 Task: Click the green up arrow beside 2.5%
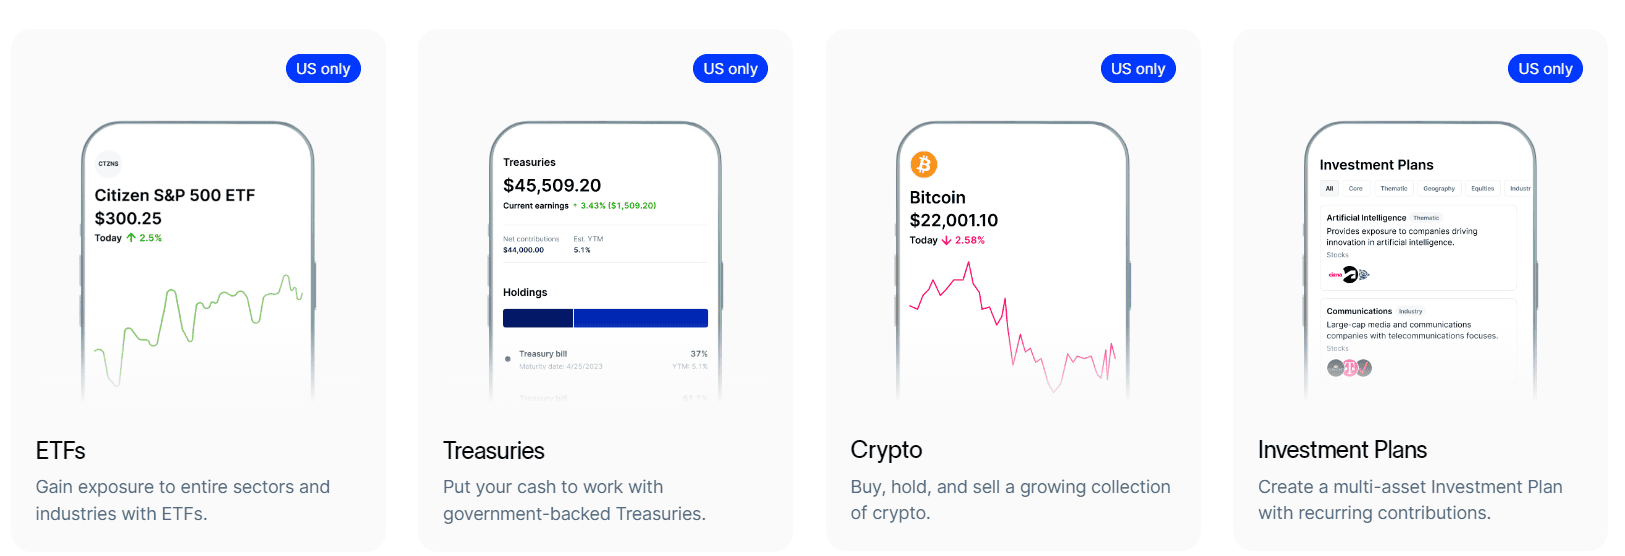coord(131,238)
